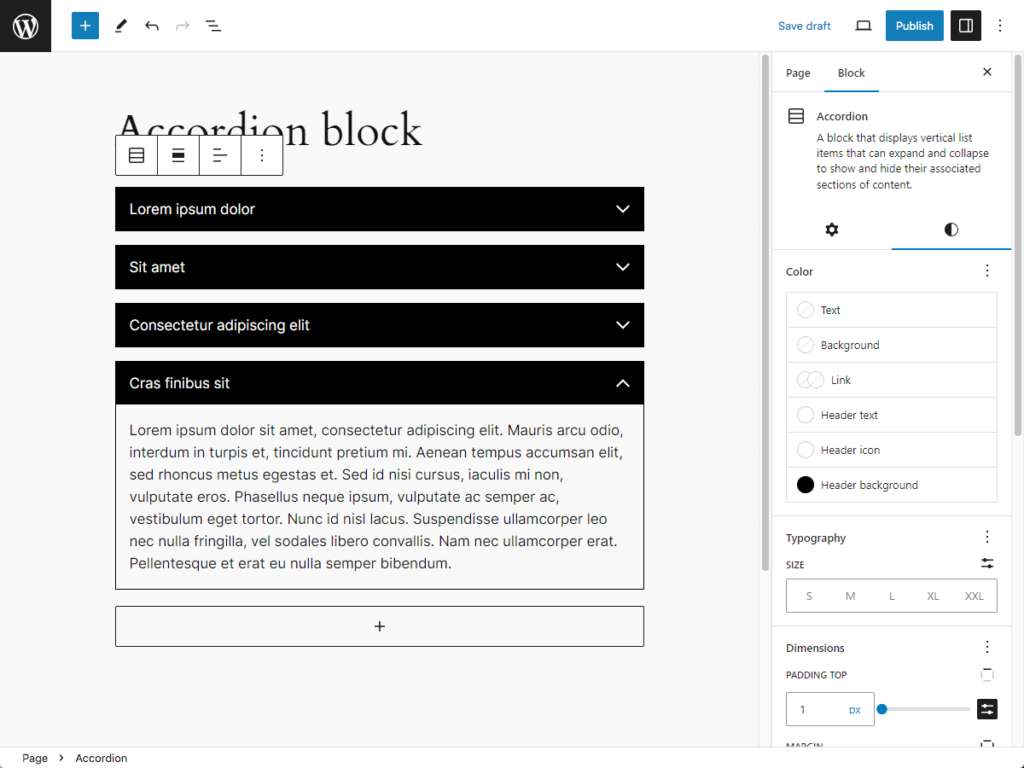Toggle custom padding options control

[987, 709]
